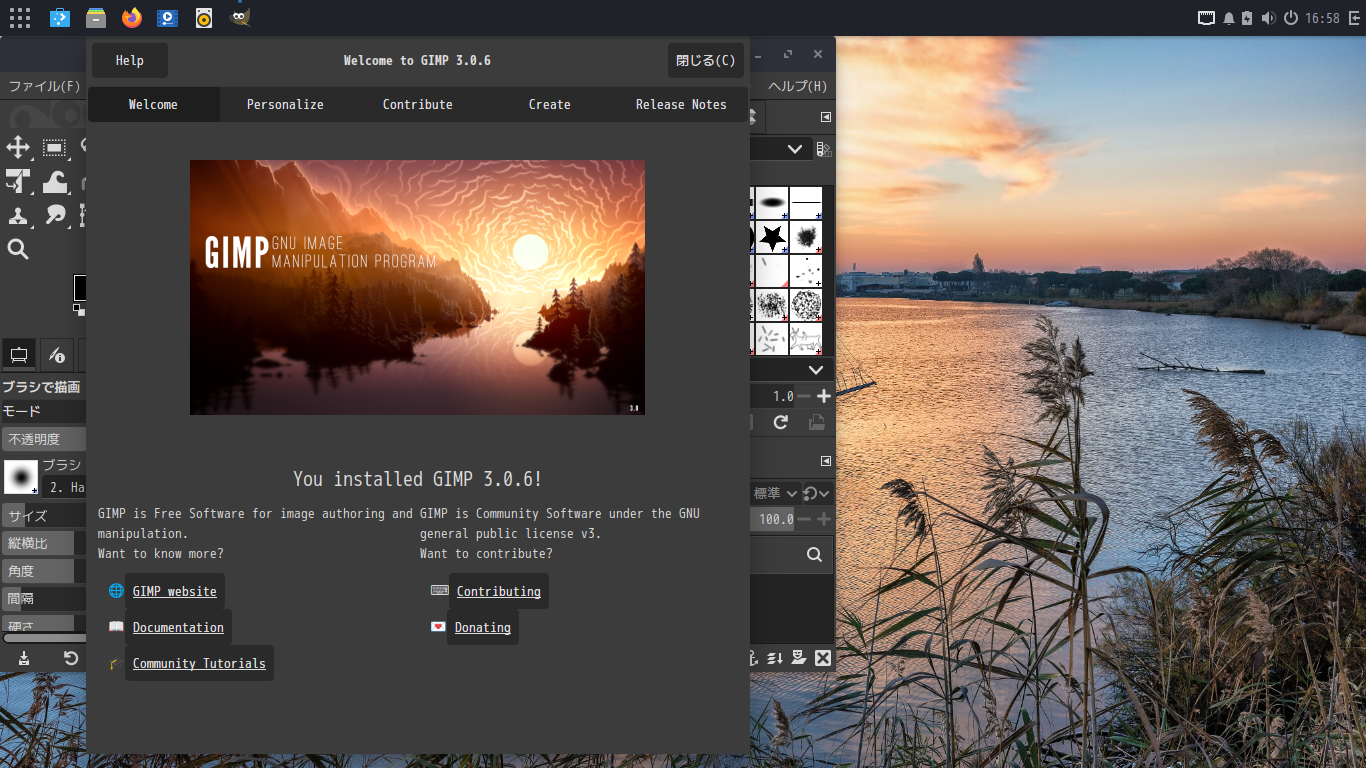Switch to the Personalize tab
Screen dimensions: 1366x768
[x=285, y=104]
